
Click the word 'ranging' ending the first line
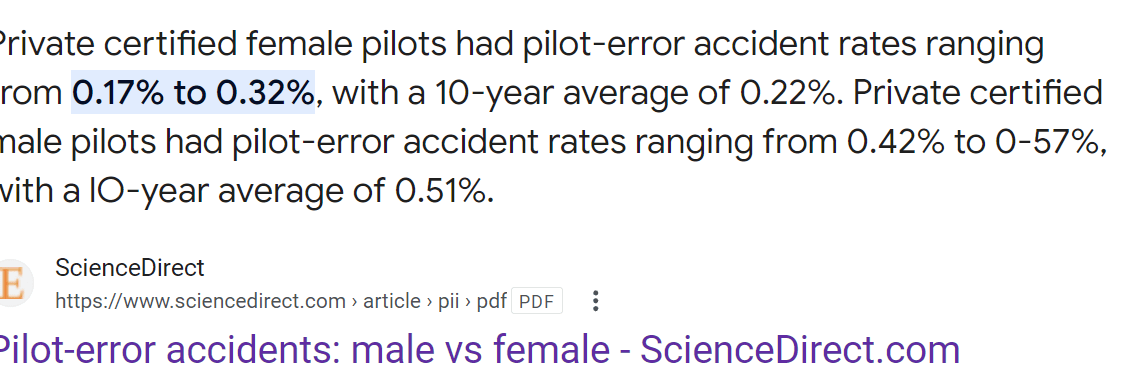[985, 45]
